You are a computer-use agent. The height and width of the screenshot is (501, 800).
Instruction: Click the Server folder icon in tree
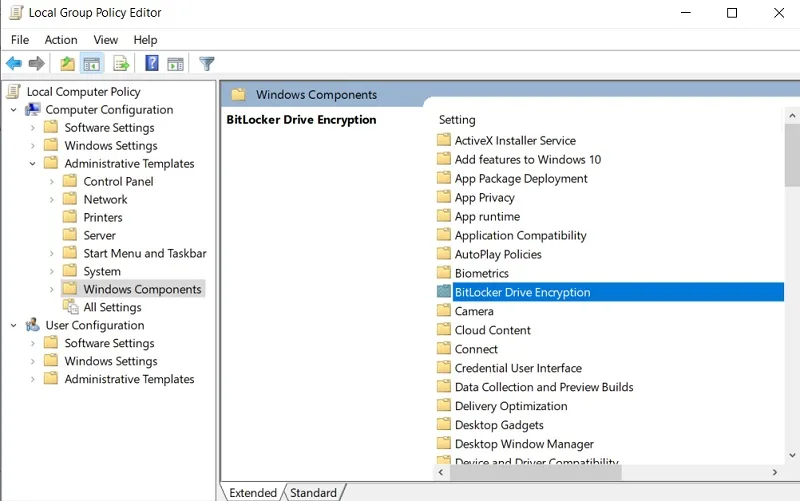click(70, 235)
